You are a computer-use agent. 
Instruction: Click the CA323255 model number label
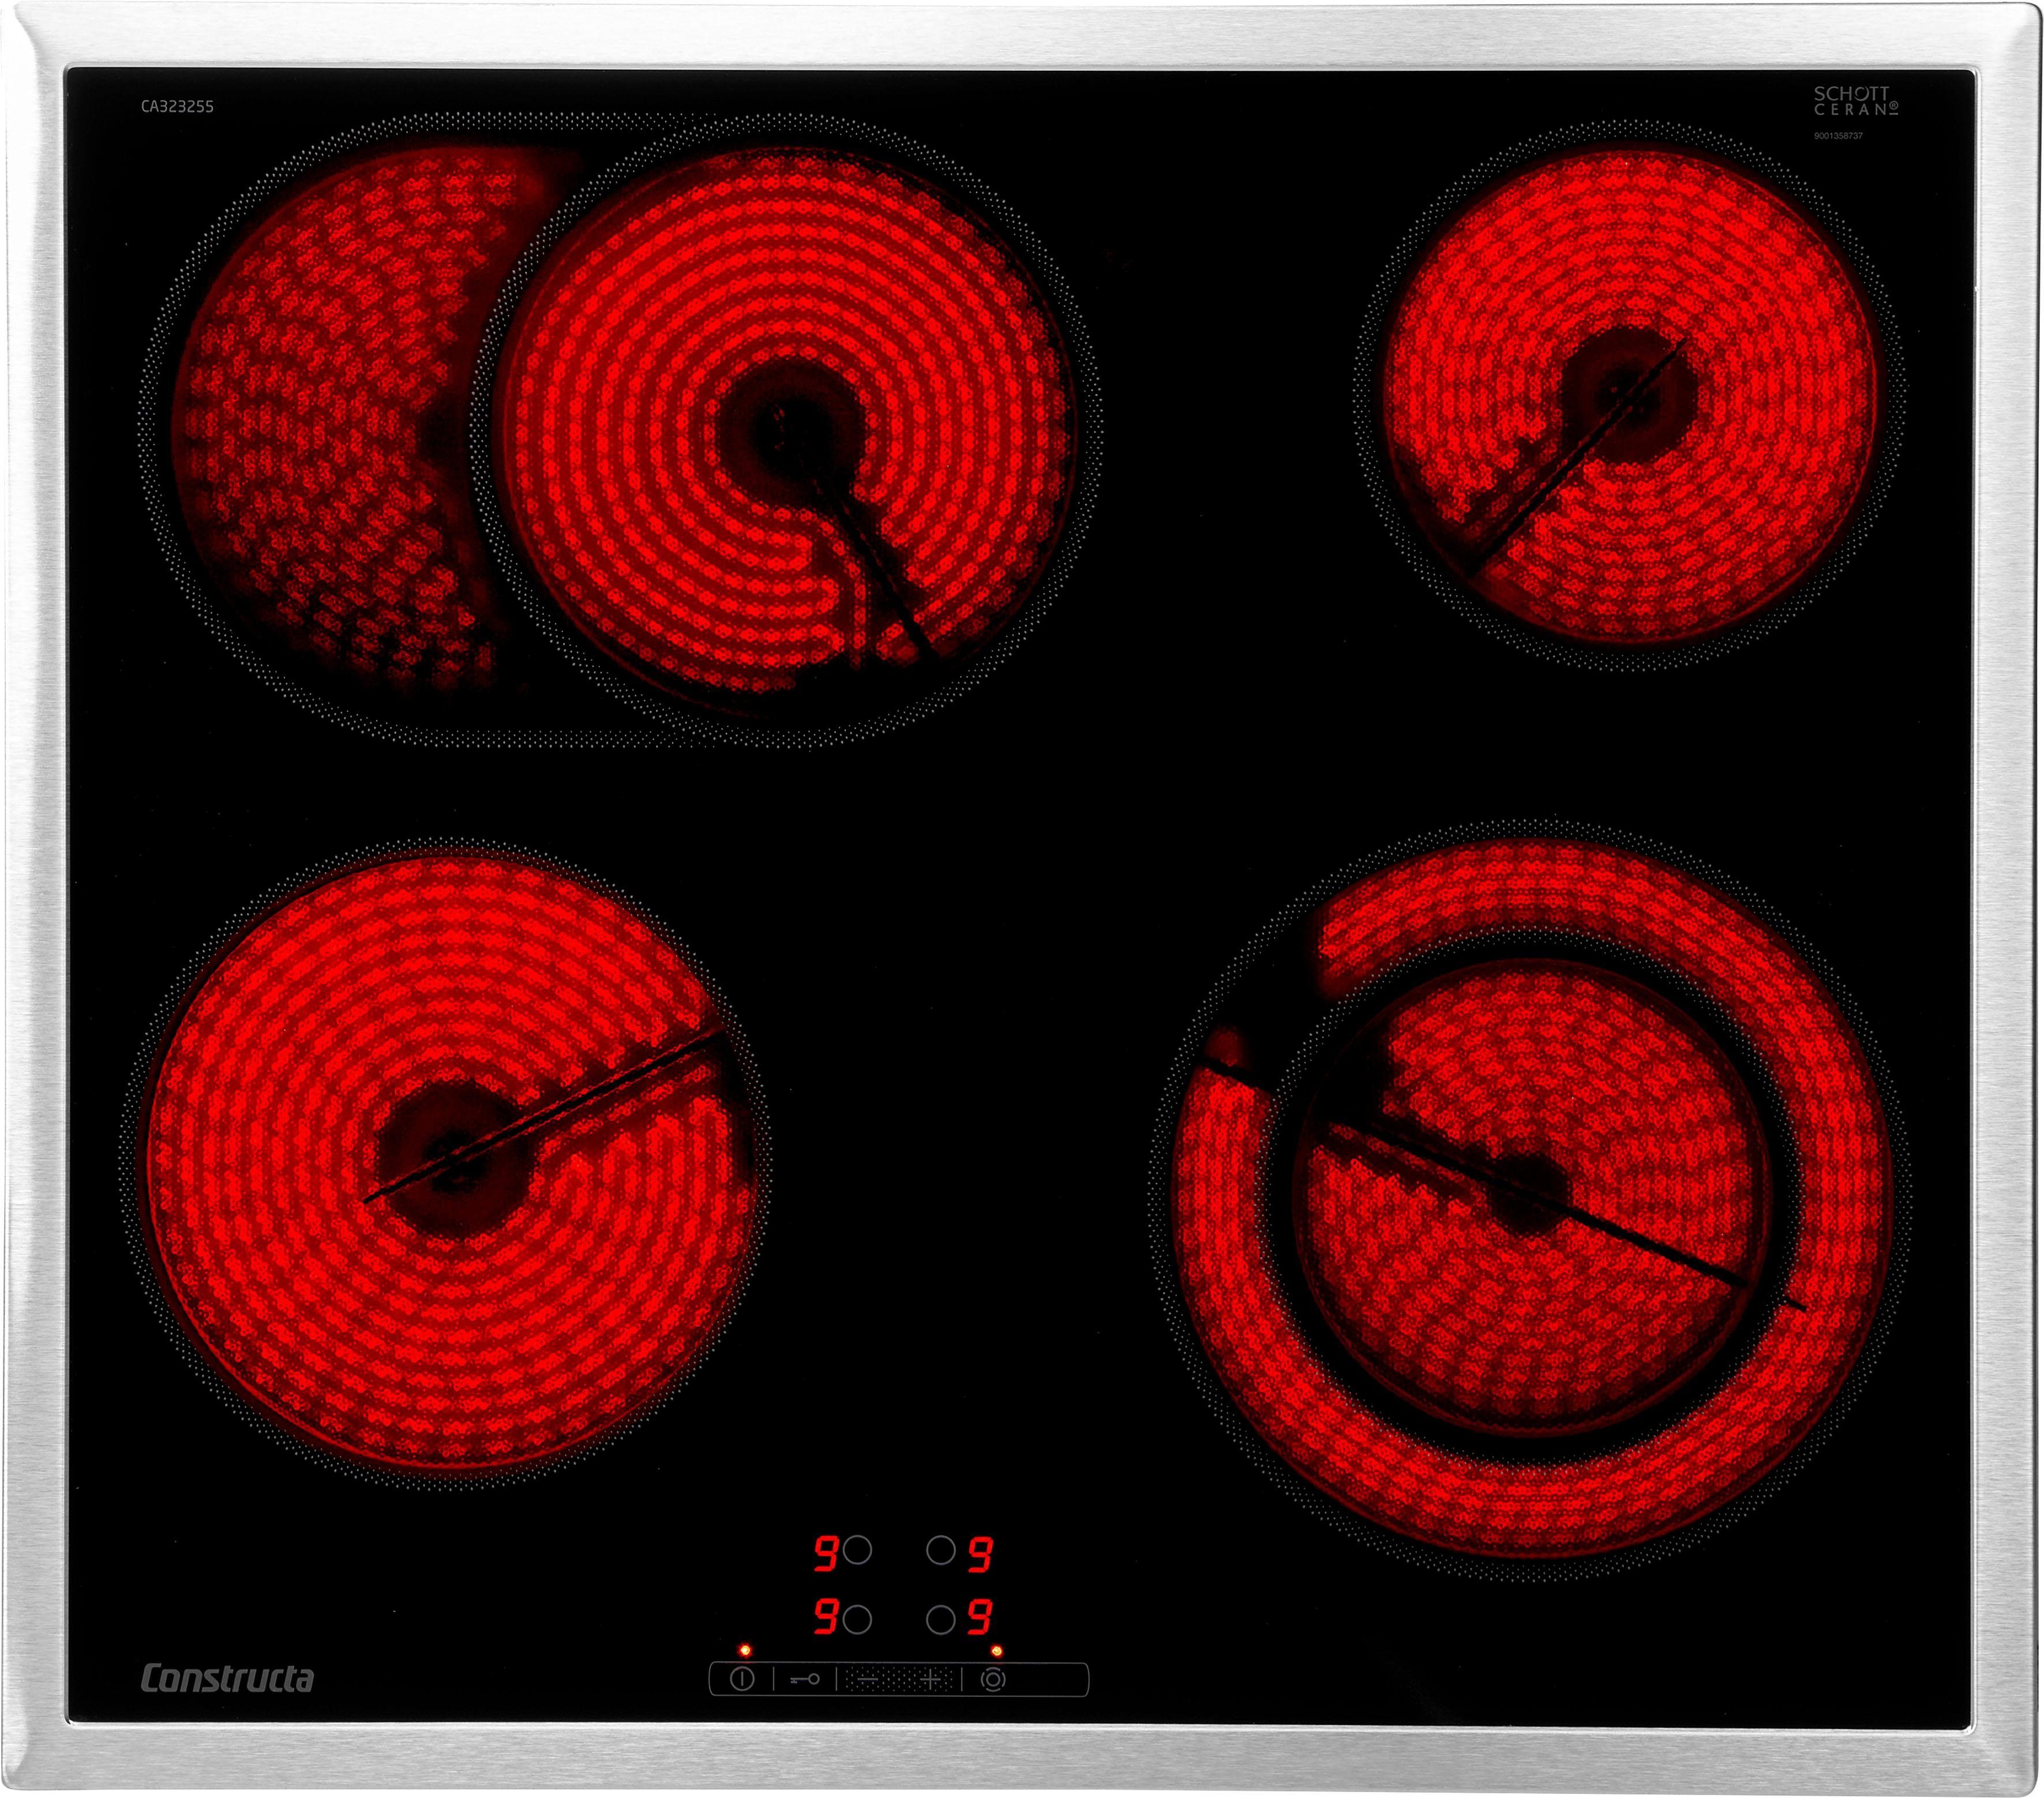click(177, 107)
